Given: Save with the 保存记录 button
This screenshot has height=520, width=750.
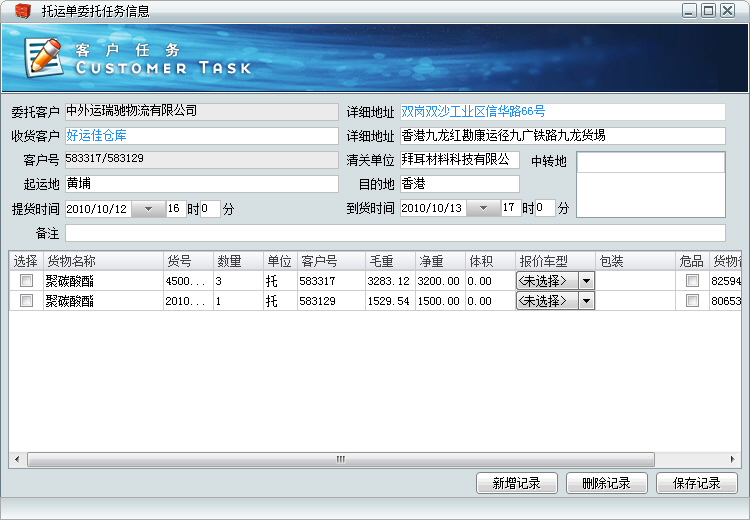Looking at the screenshot, I should click(696, 483).
